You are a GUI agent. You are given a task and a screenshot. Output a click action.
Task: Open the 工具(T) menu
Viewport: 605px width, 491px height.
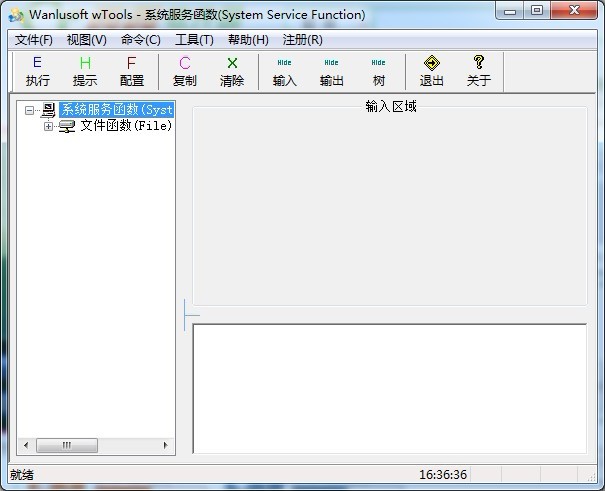point(194,40)
